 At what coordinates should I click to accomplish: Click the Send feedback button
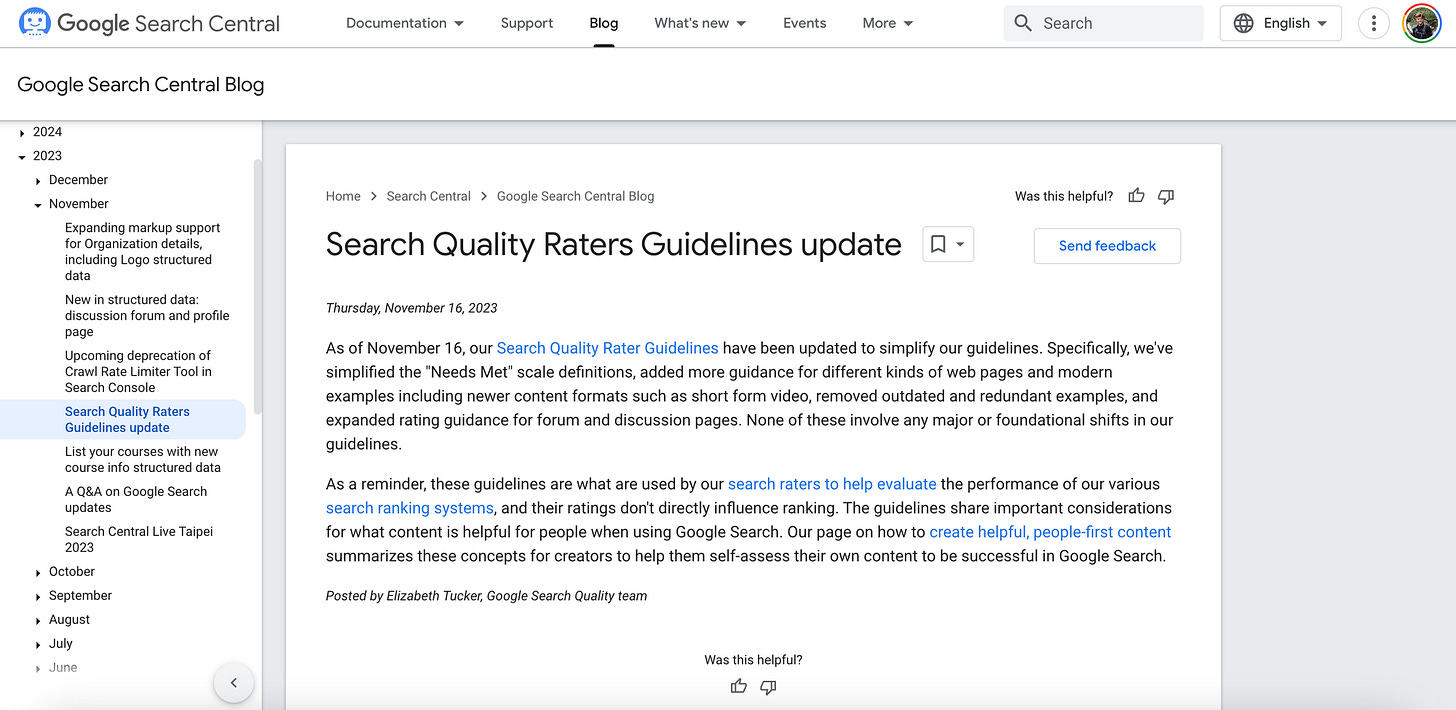pyautogui.click(x=1106, y=245)
